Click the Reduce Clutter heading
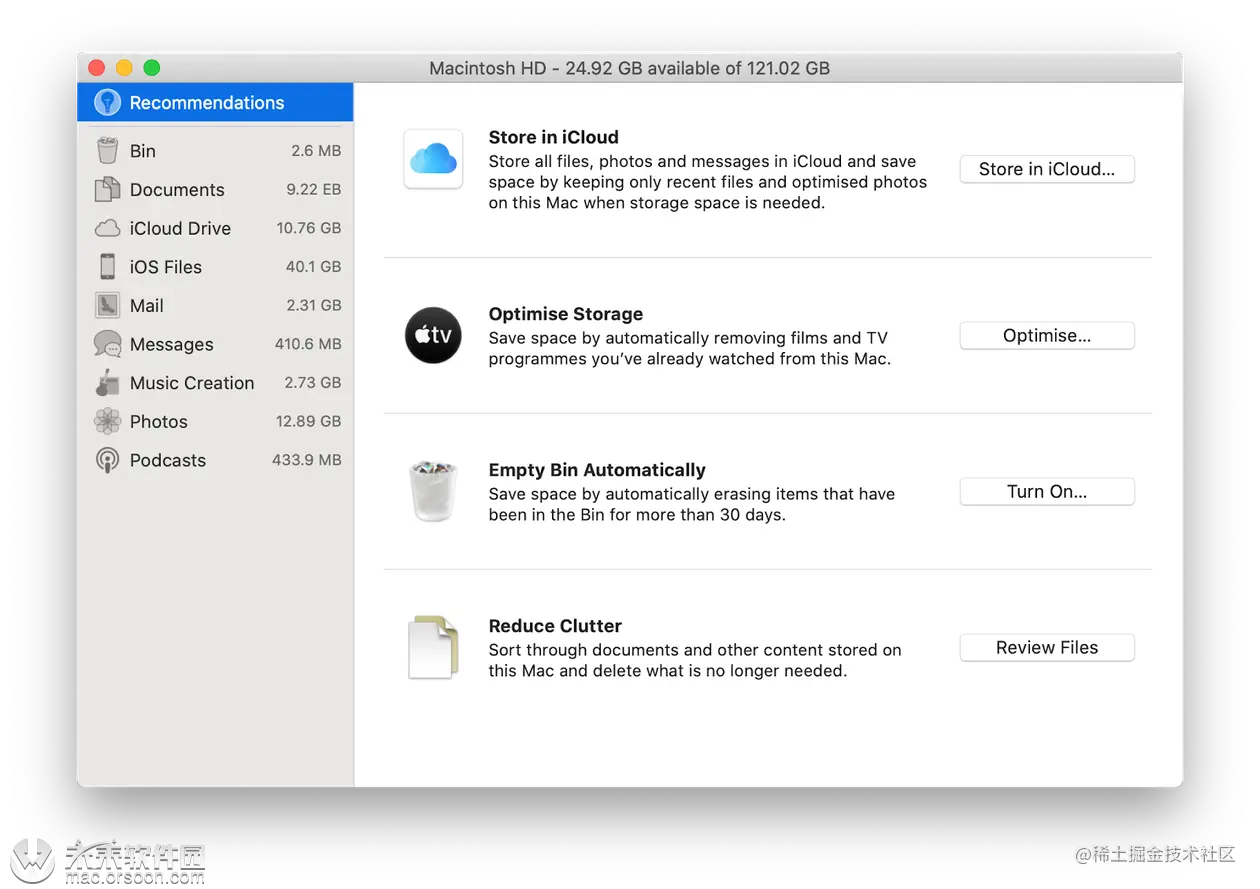1260x889 pixels. coord(555,626)
